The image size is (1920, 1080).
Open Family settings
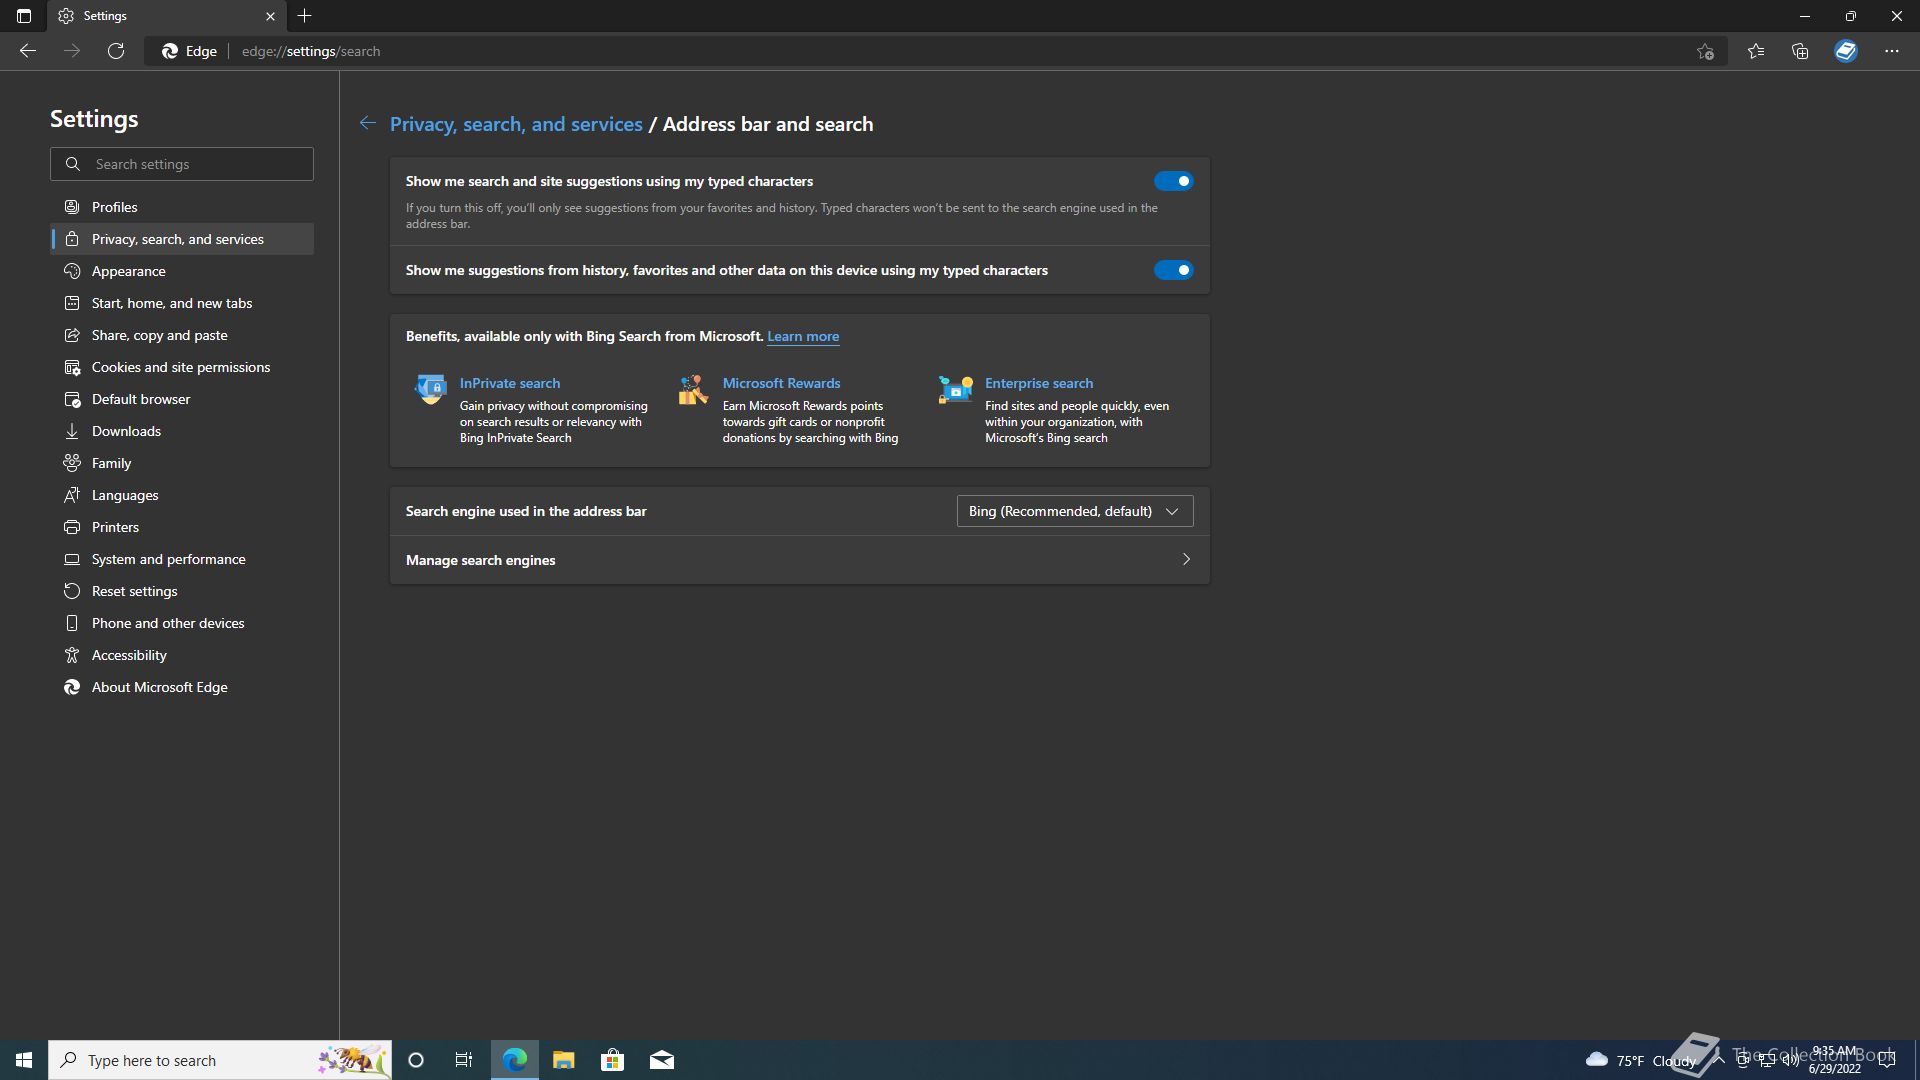[x=182, y=463]
